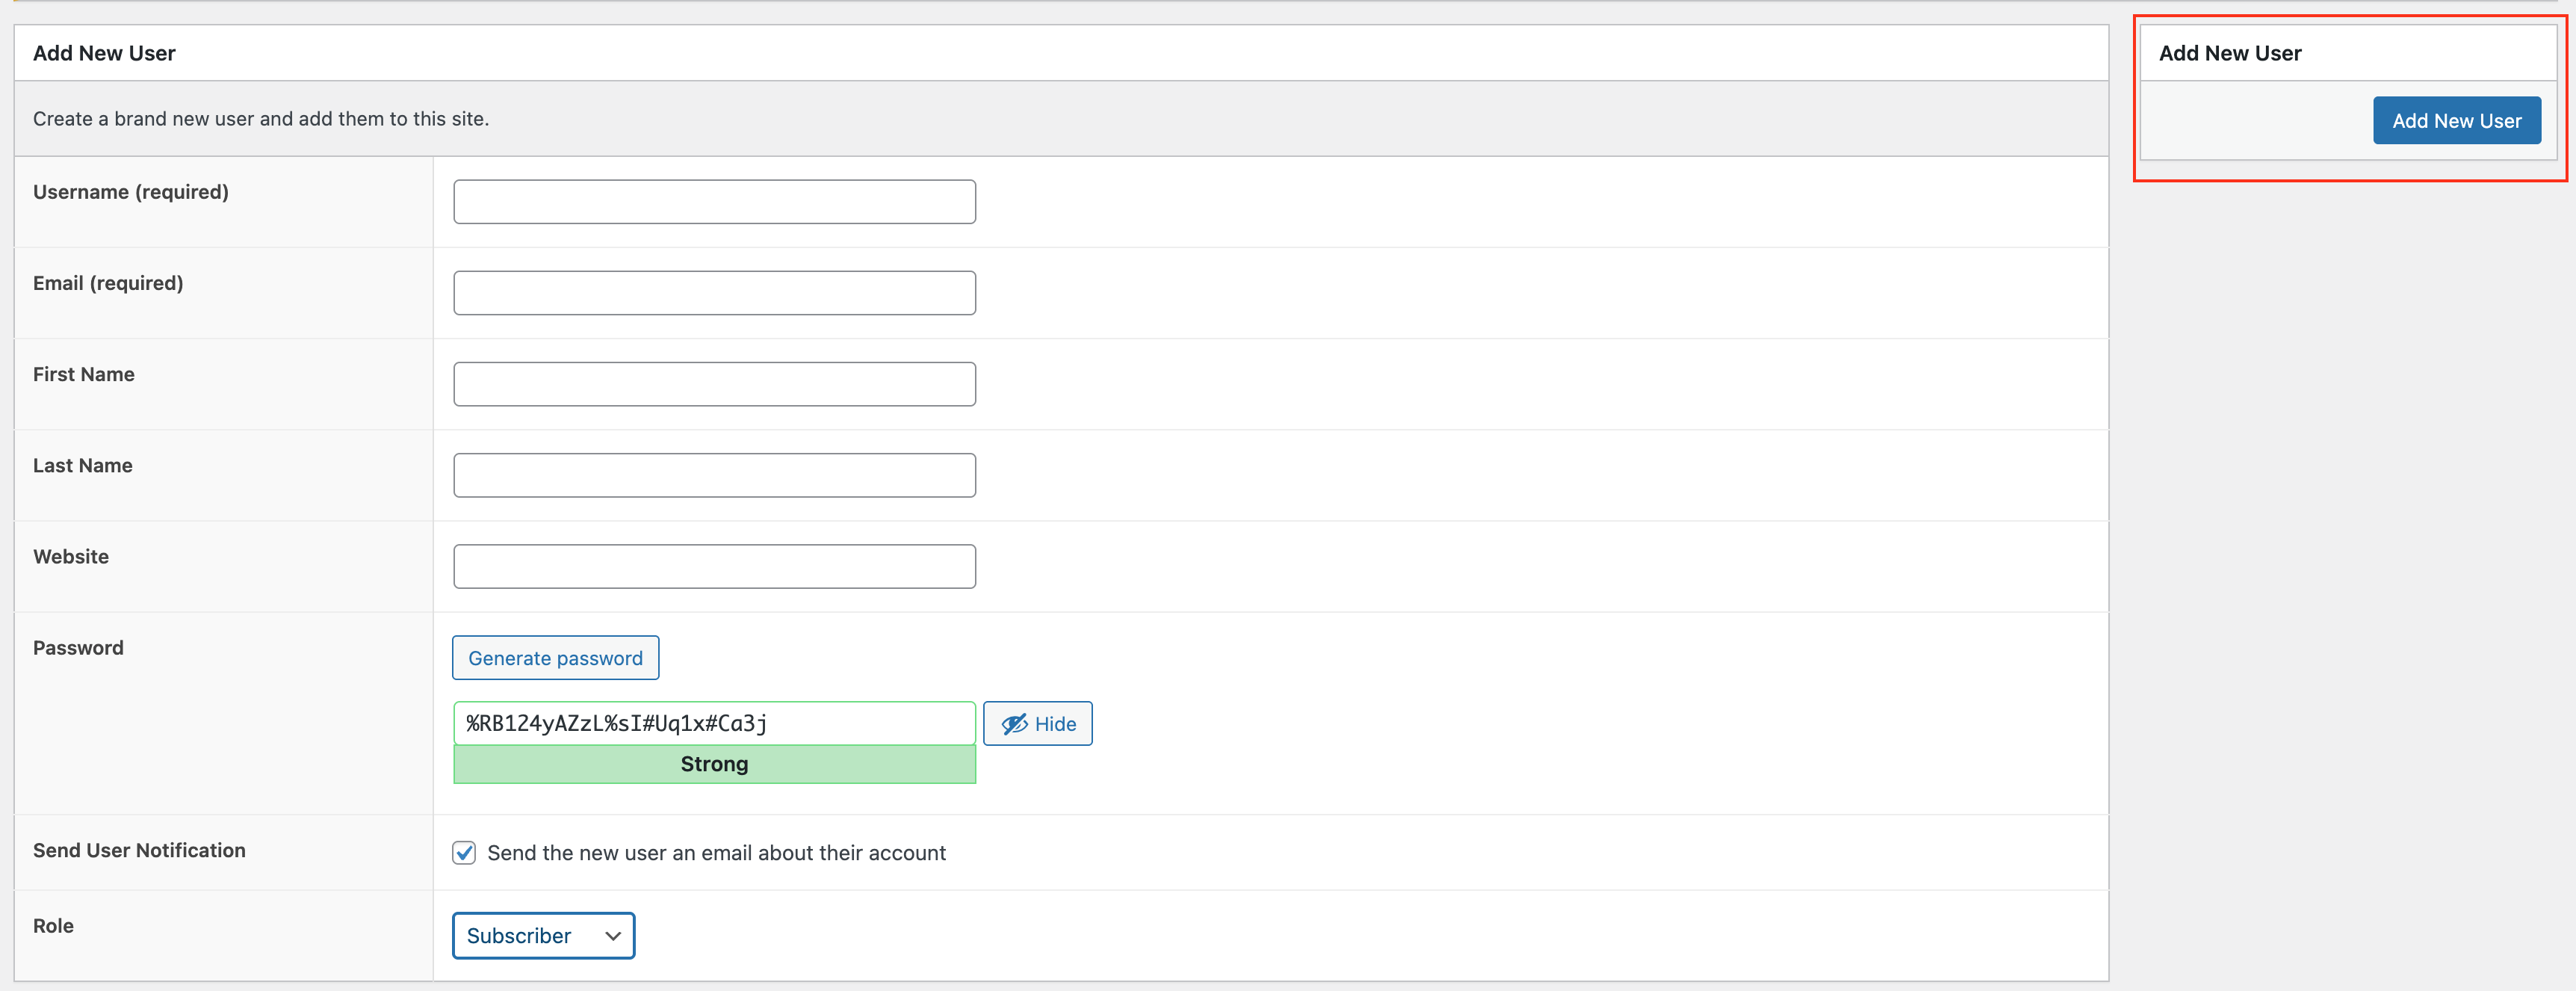Screen dimensions: 2576x991
Task: Click the Send User Notification label
Action: 139,850
